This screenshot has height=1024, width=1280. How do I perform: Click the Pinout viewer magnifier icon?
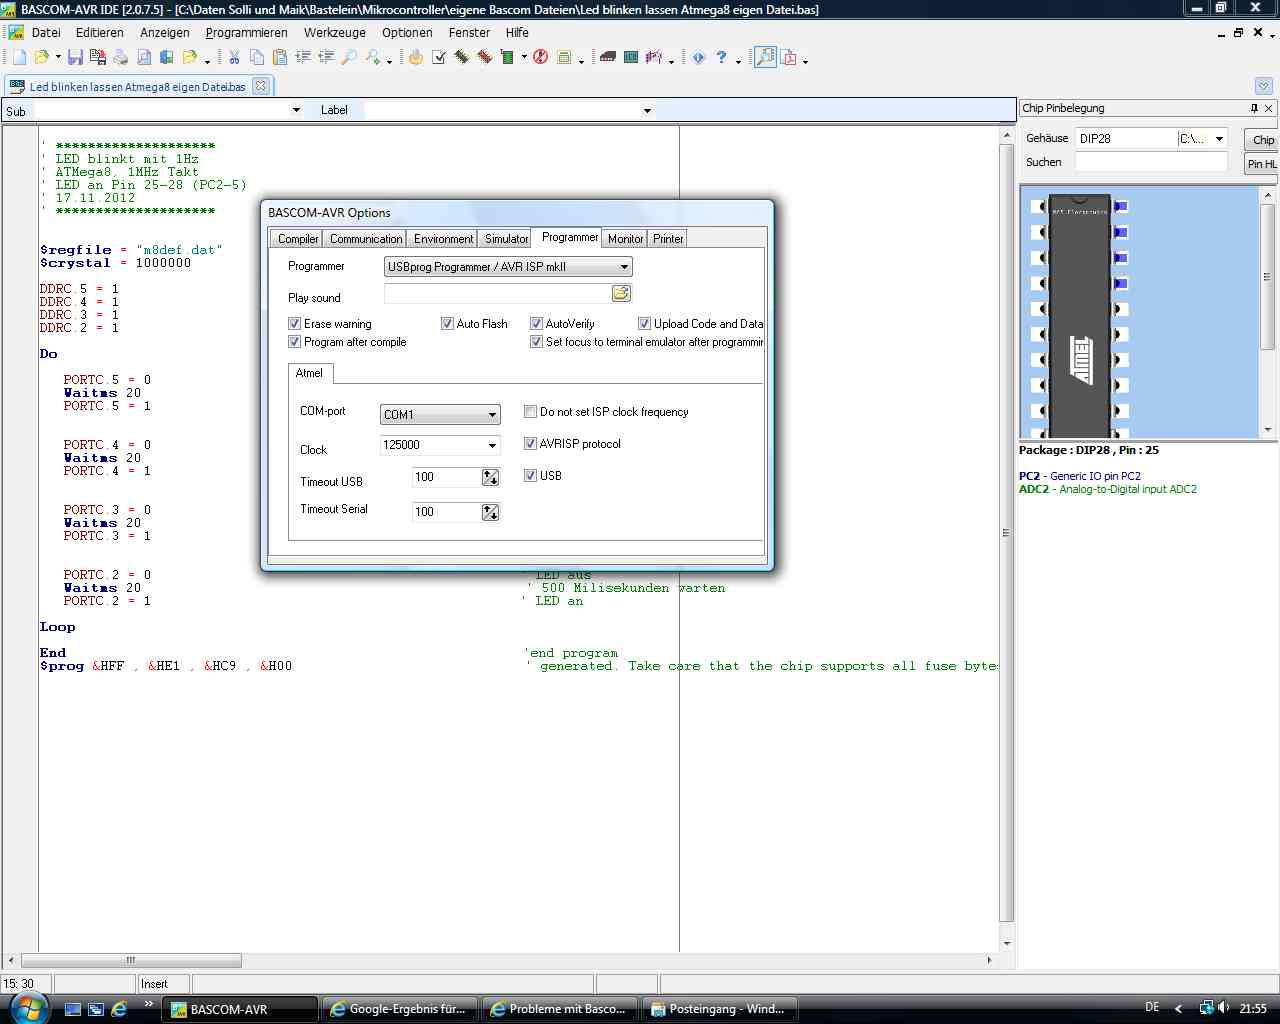click(x=765, y=58)
